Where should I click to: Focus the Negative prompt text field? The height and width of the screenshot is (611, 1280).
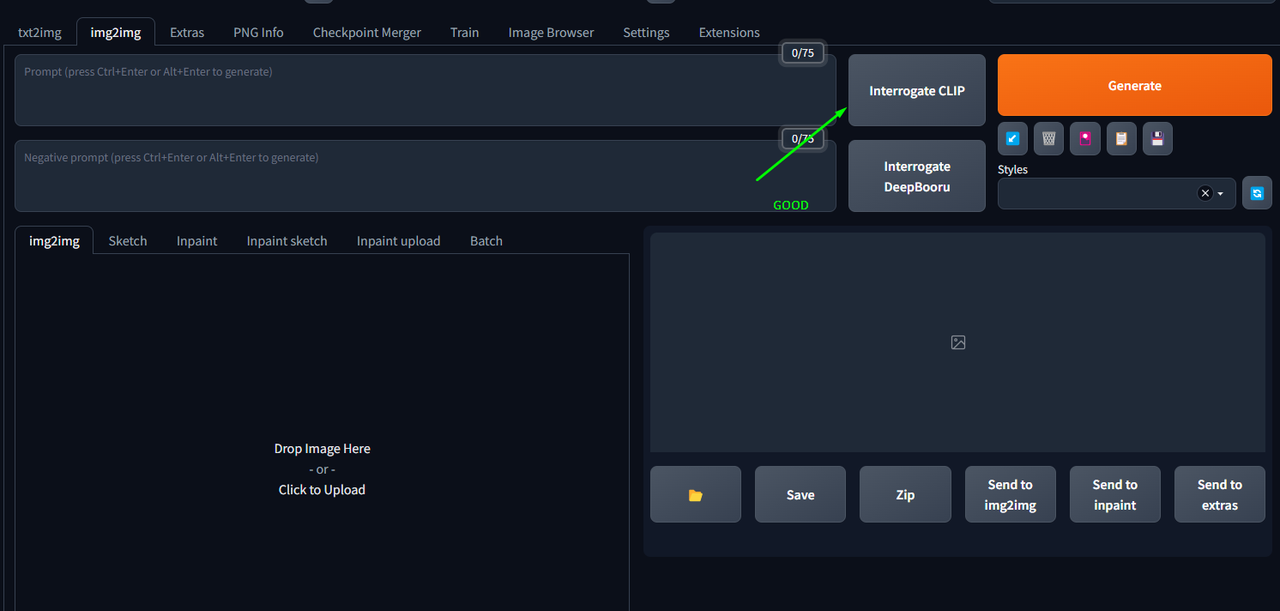point(425,176)
